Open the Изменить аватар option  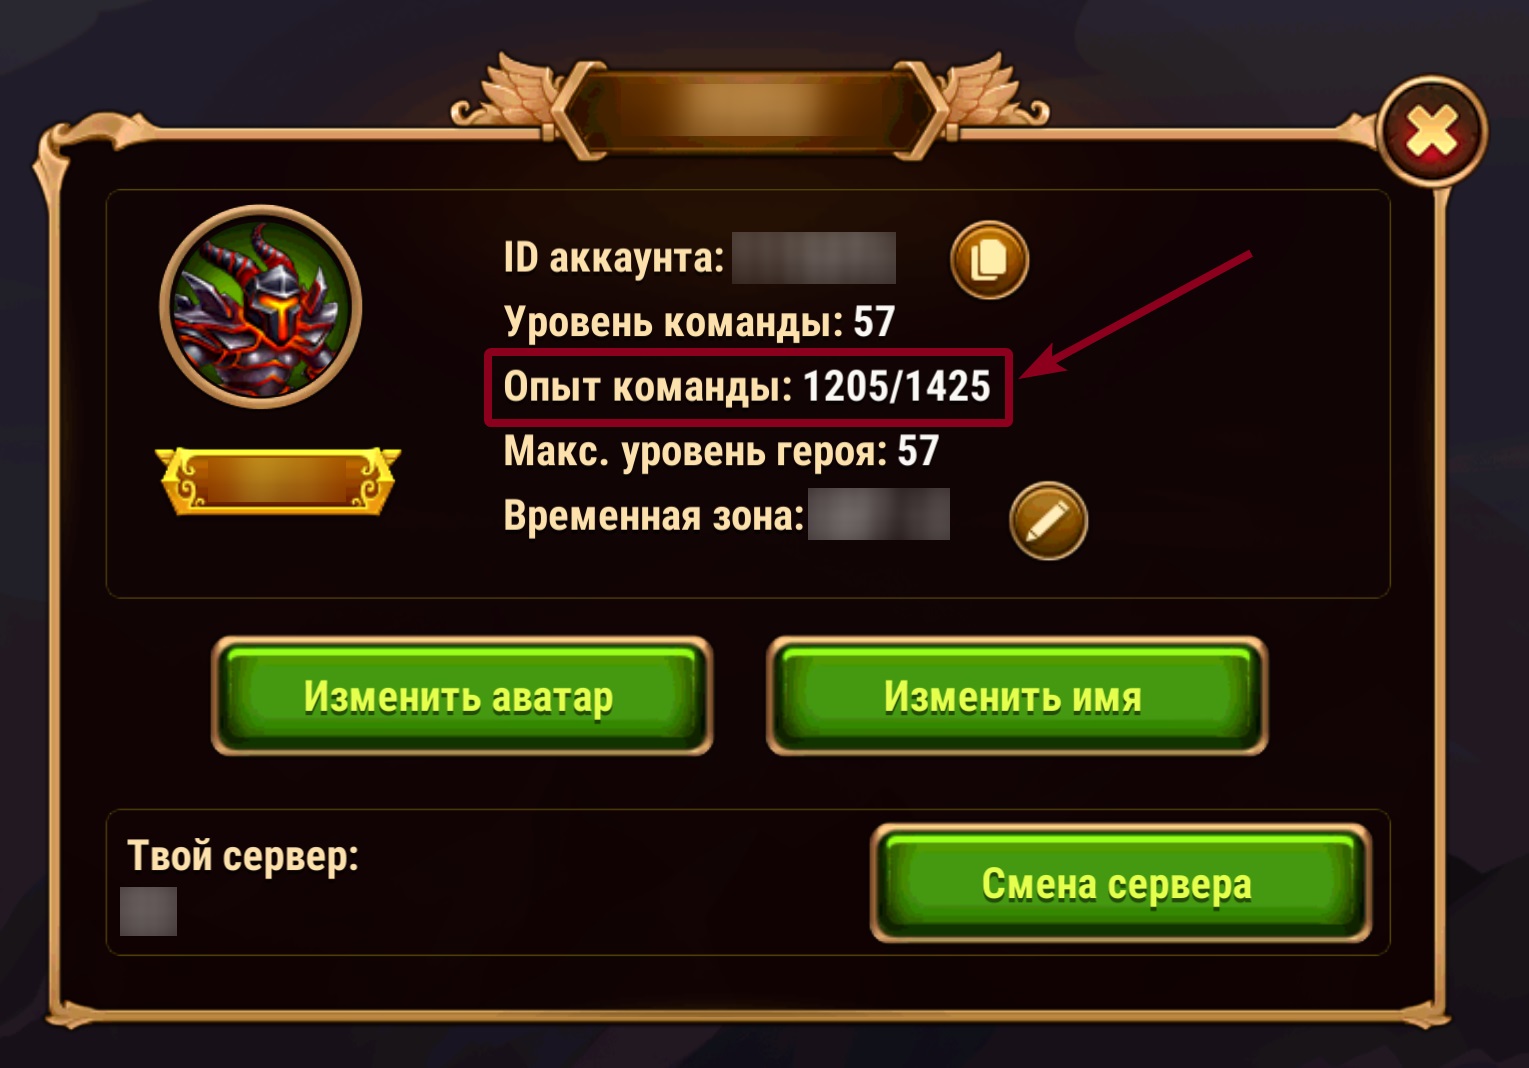[462, 696]
